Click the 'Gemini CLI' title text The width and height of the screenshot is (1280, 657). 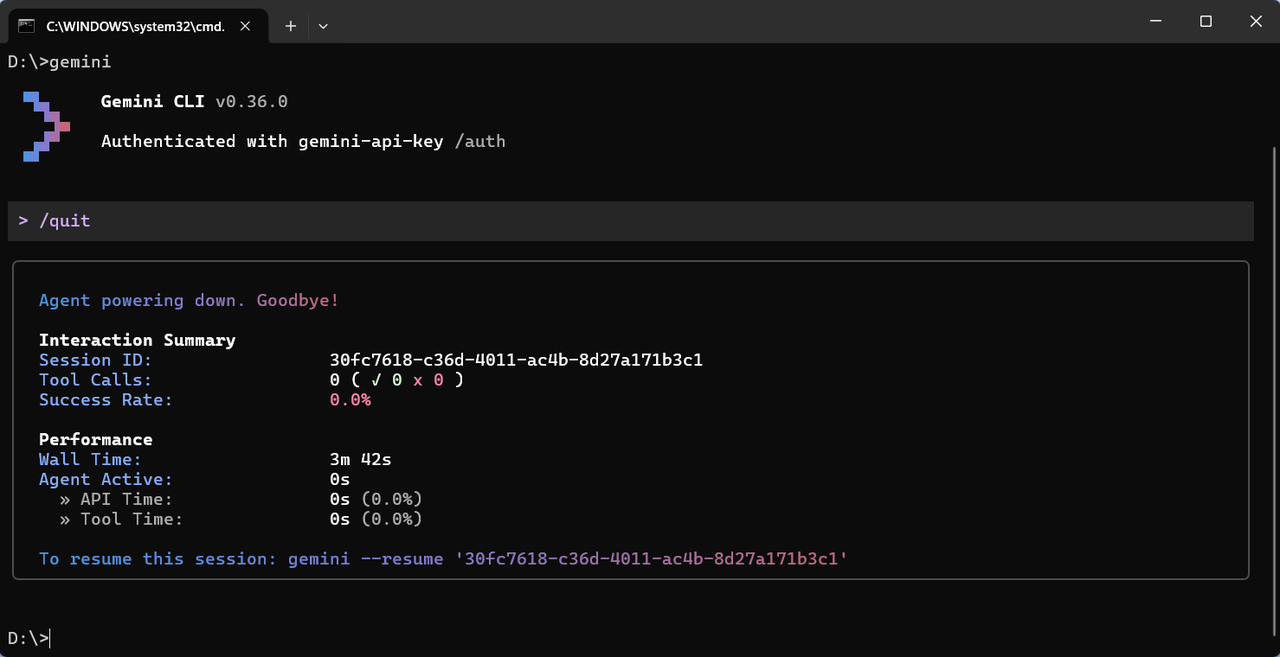[153, 102]
